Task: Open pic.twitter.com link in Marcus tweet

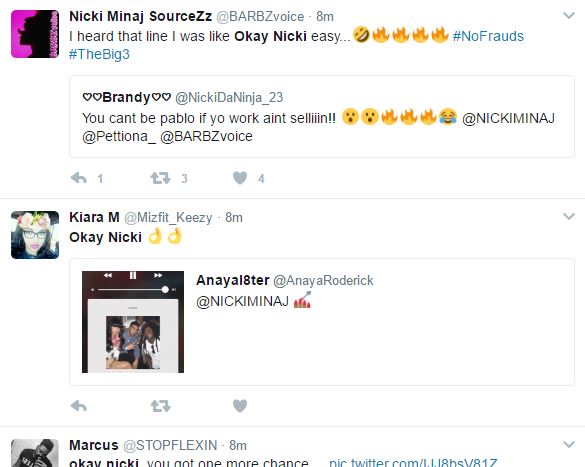Action: point(413,463)
